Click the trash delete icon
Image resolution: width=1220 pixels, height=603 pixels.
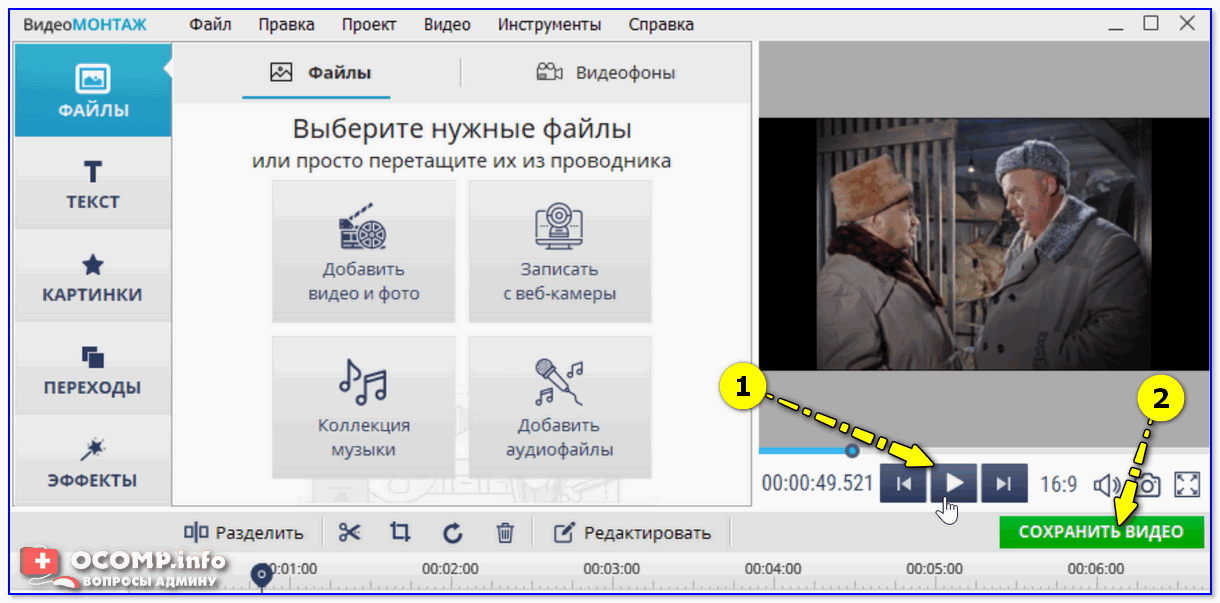coord(506,532)
